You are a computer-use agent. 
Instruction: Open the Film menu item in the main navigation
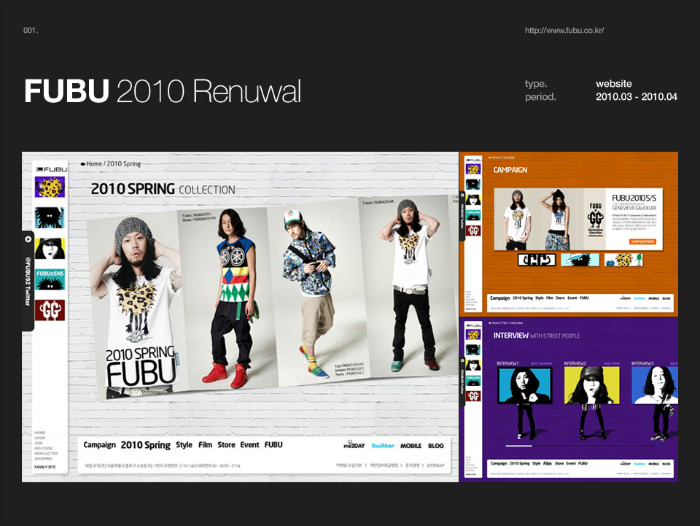tap(205, 445)
